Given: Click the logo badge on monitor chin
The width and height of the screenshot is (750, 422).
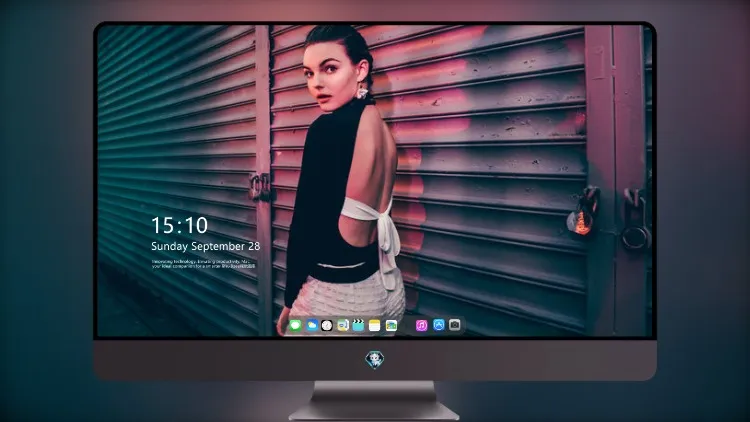Looking at the screenshot, I should (375, 360).
